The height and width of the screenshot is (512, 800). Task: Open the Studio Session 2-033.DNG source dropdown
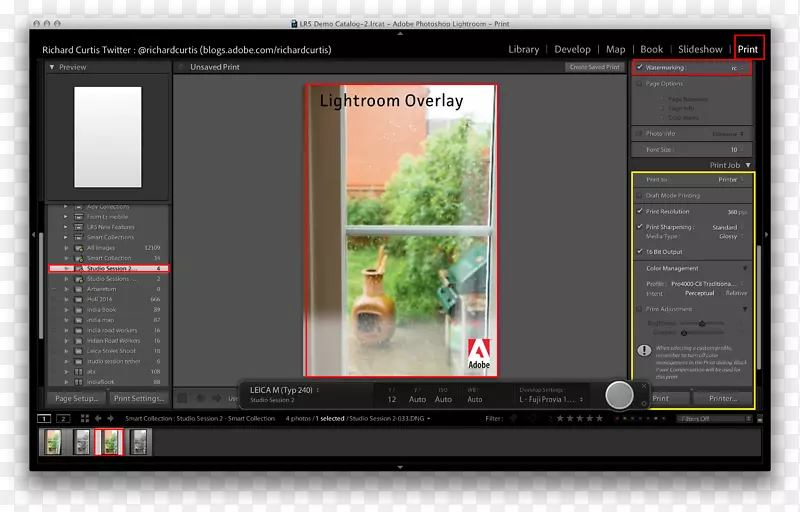coord(390,419)
